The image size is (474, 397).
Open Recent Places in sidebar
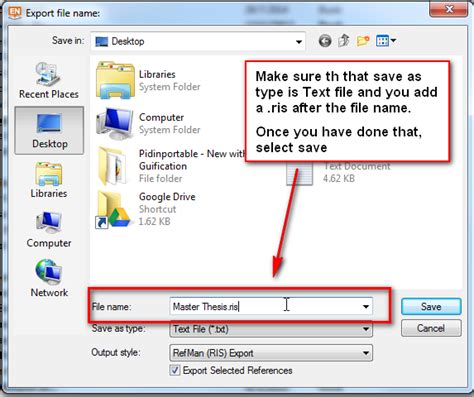(49, 81)
